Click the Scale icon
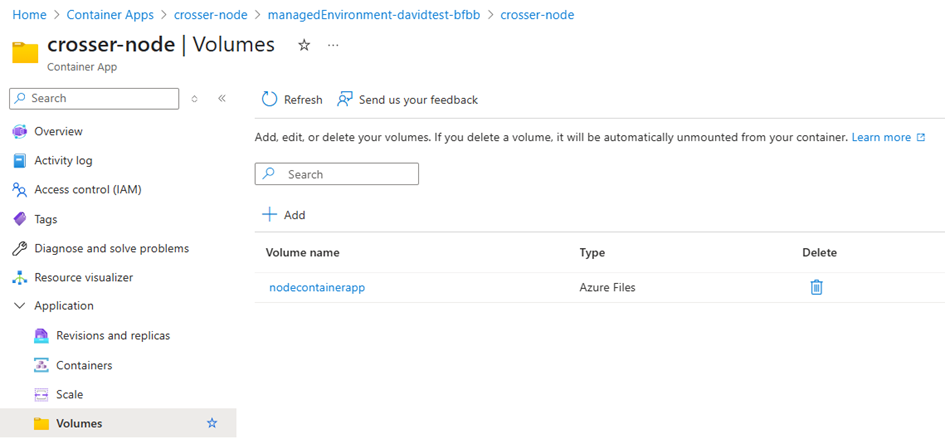 tap(41, 395)
